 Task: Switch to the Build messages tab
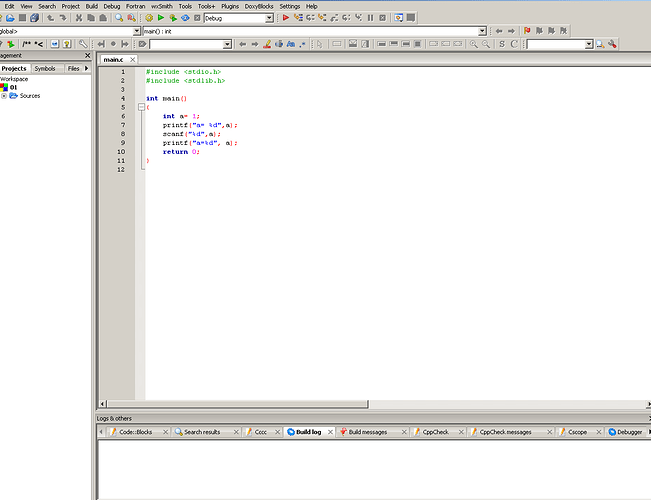(x=367, y=432)
